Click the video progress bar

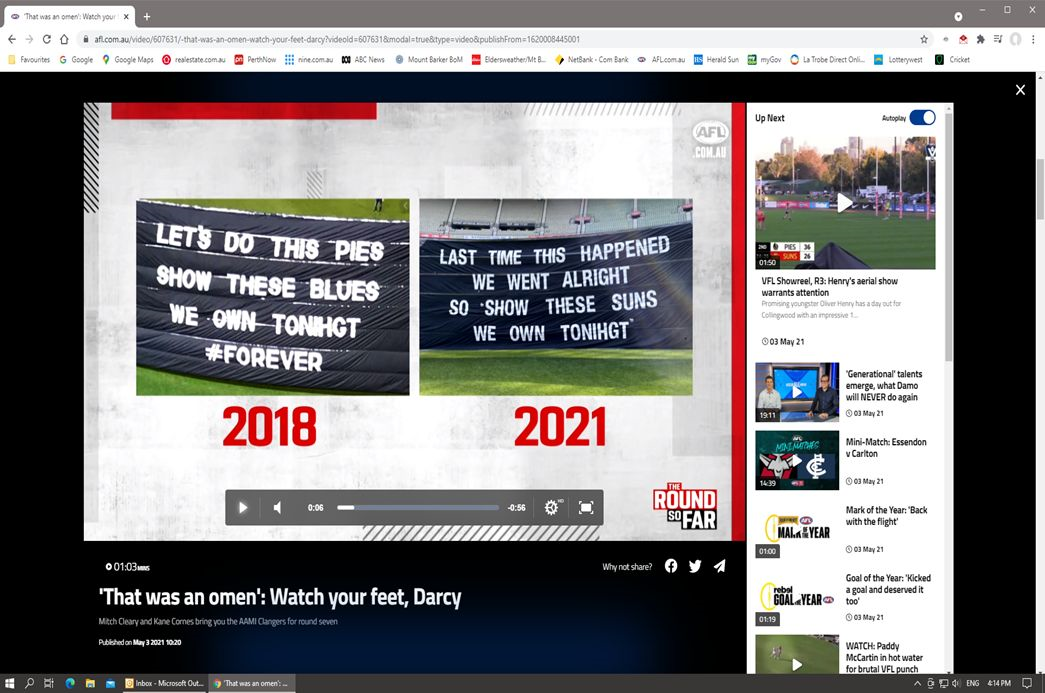(x=418, y=508)
